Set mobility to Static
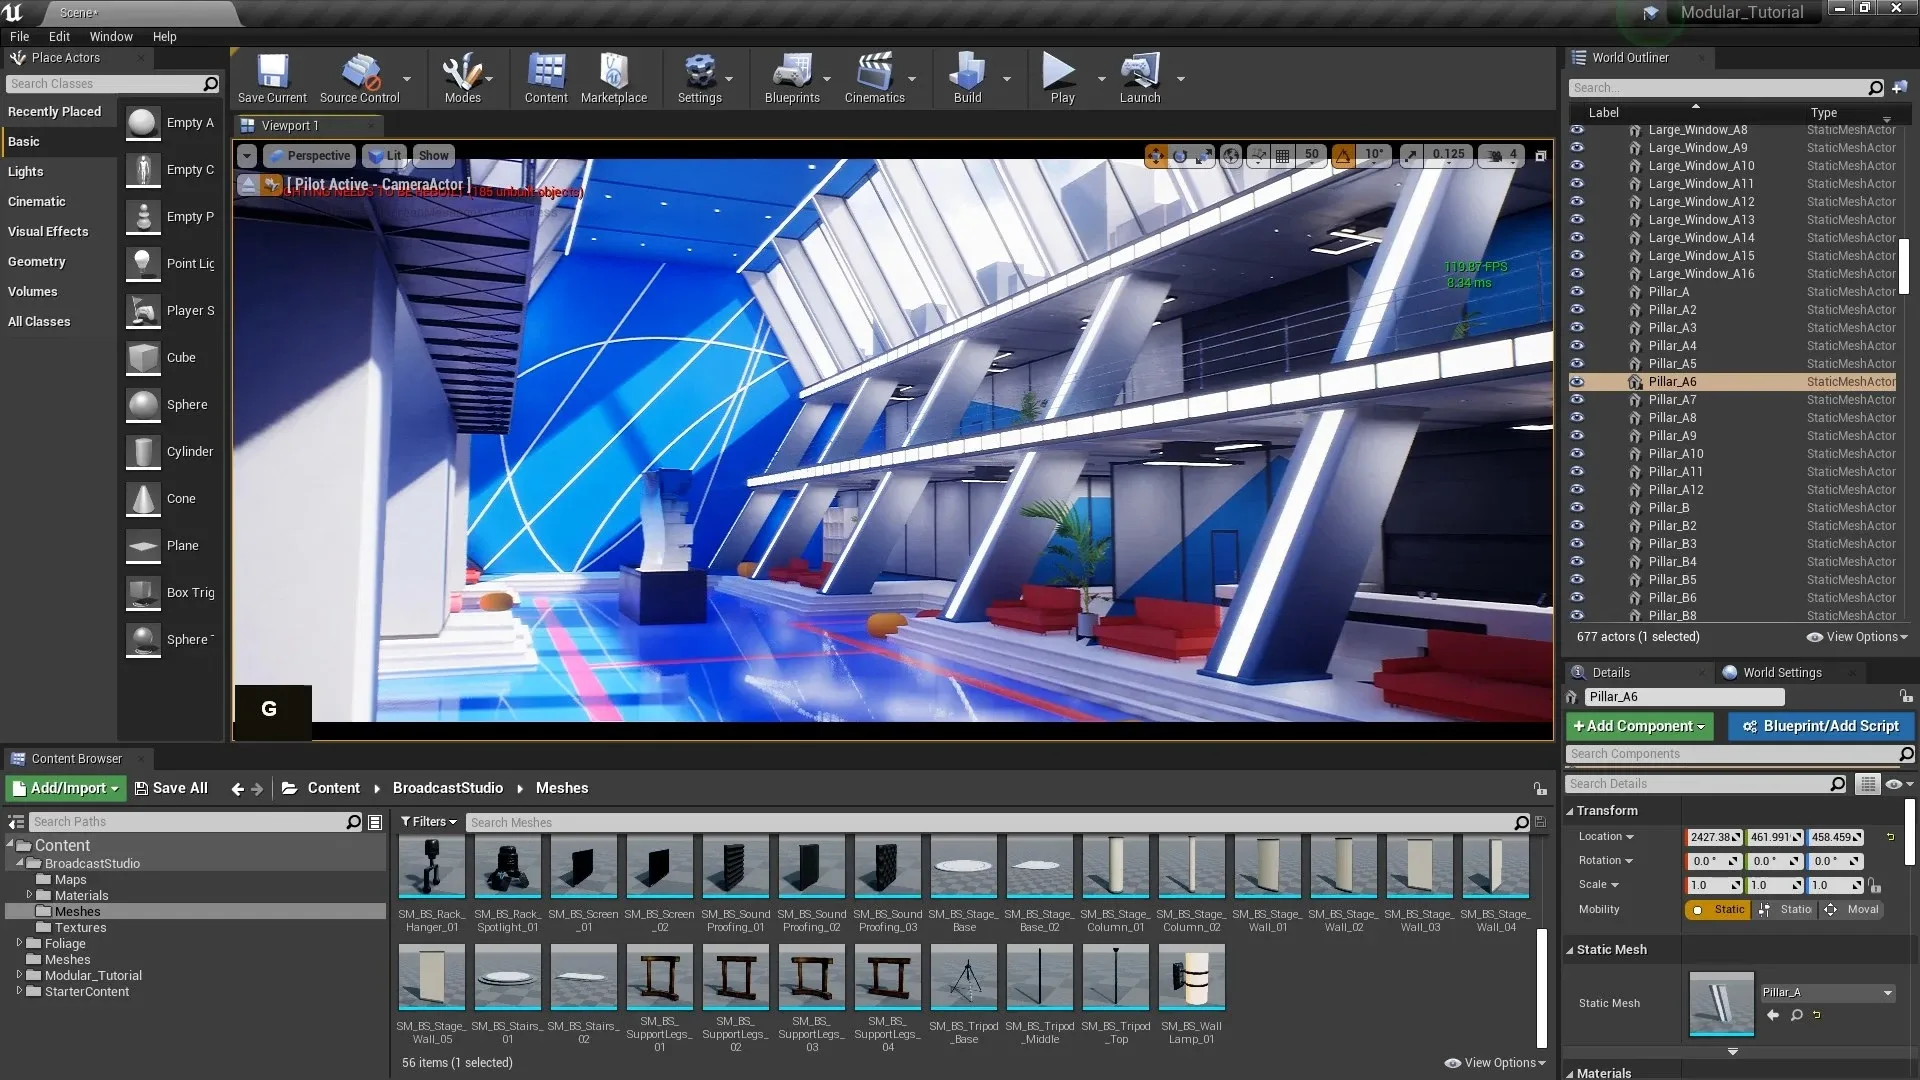Viewport: 1920px width, 1080px height. [x=1718, y=910]
